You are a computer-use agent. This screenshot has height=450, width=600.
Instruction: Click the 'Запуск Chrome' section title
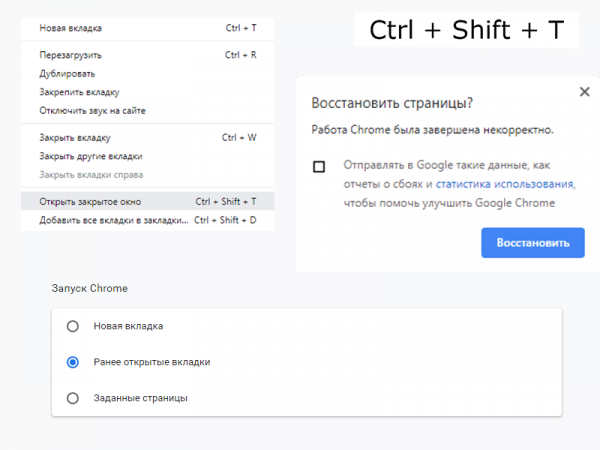pos(90,288)
